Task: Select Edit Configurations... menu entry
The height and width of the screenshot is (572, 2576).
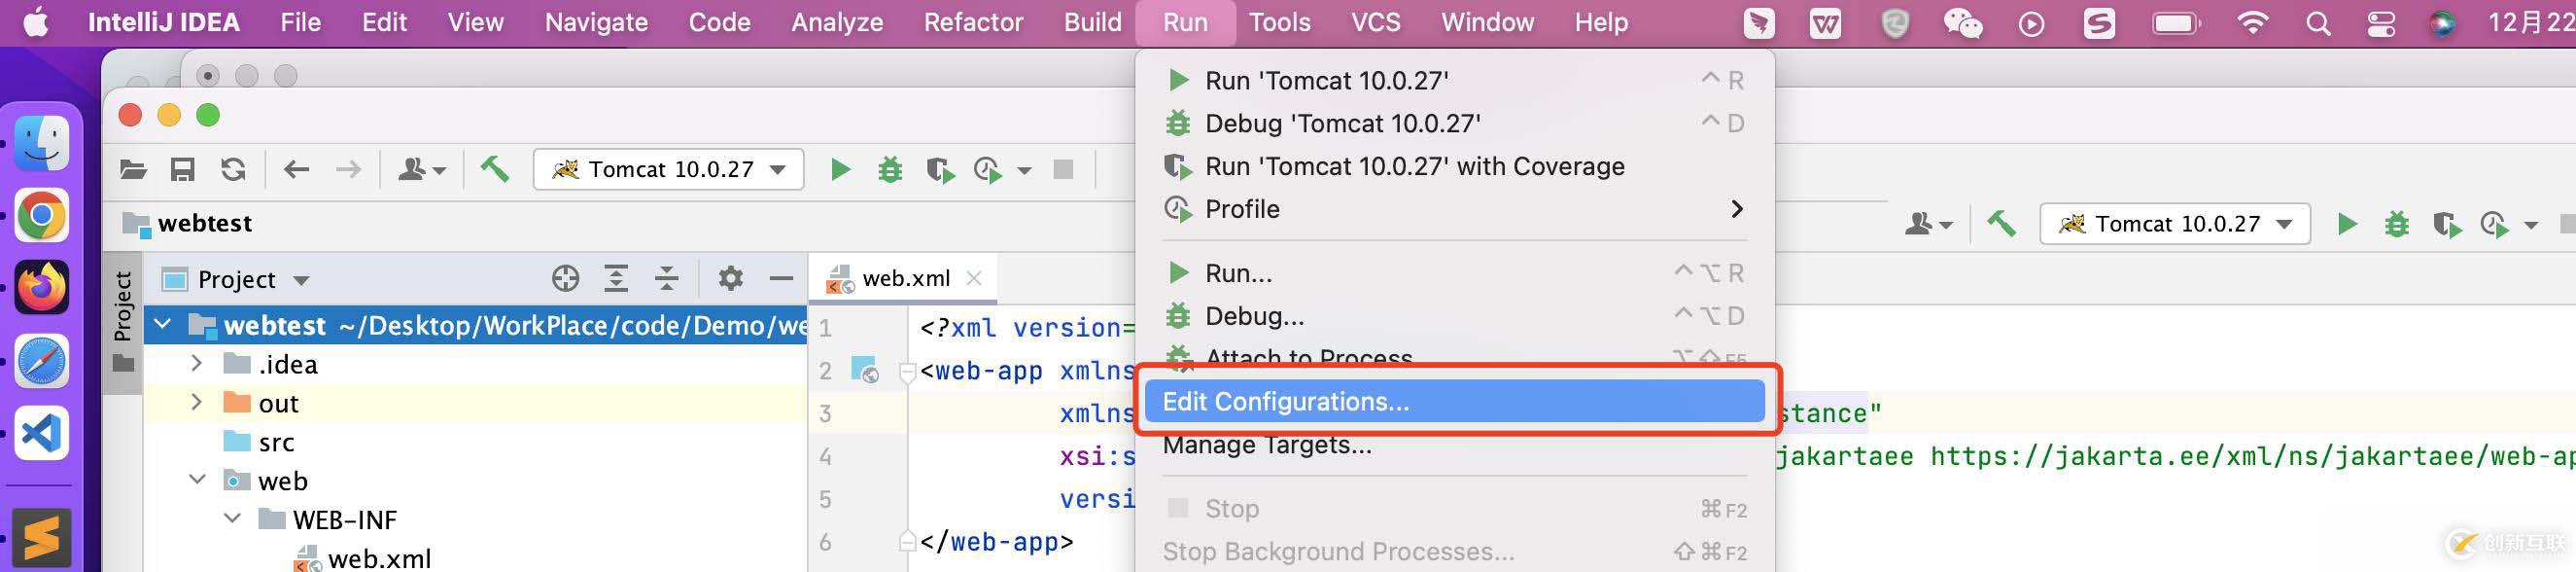Action: pyautogui.click(x=1455, y=401)
